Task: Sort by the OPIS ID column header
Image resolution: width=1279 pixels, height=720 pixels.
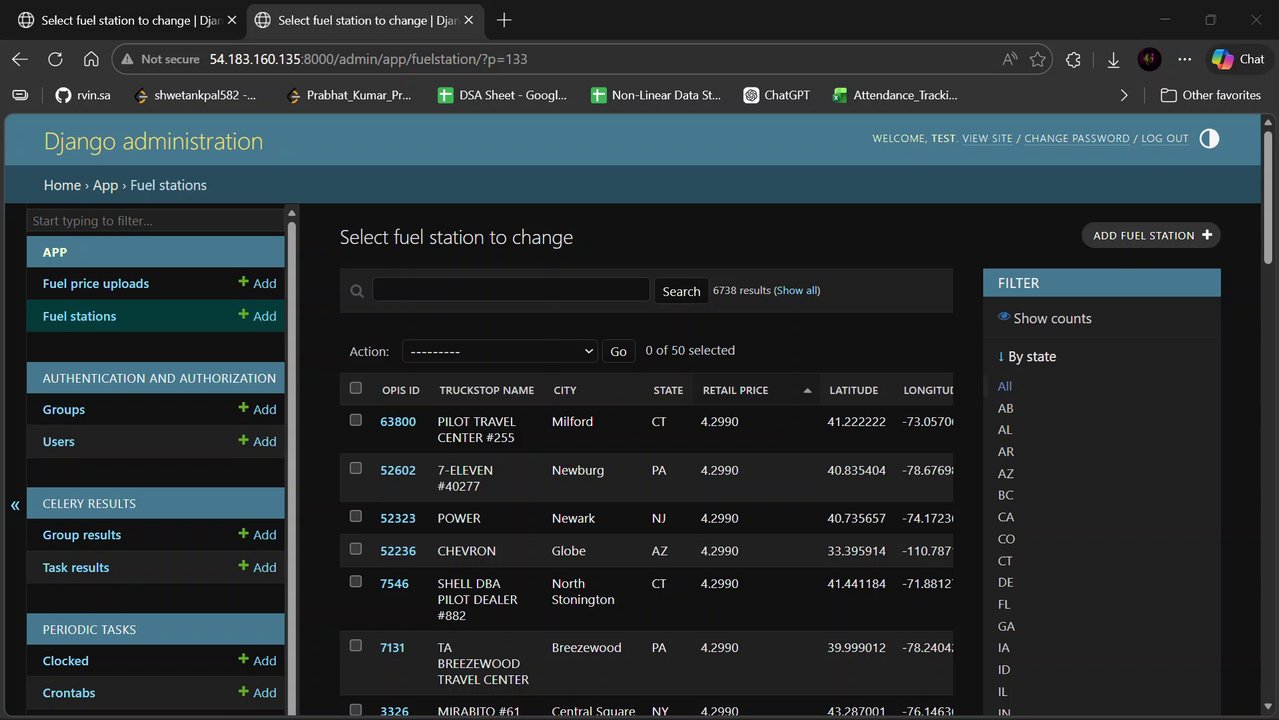Action: click(400, 390)
